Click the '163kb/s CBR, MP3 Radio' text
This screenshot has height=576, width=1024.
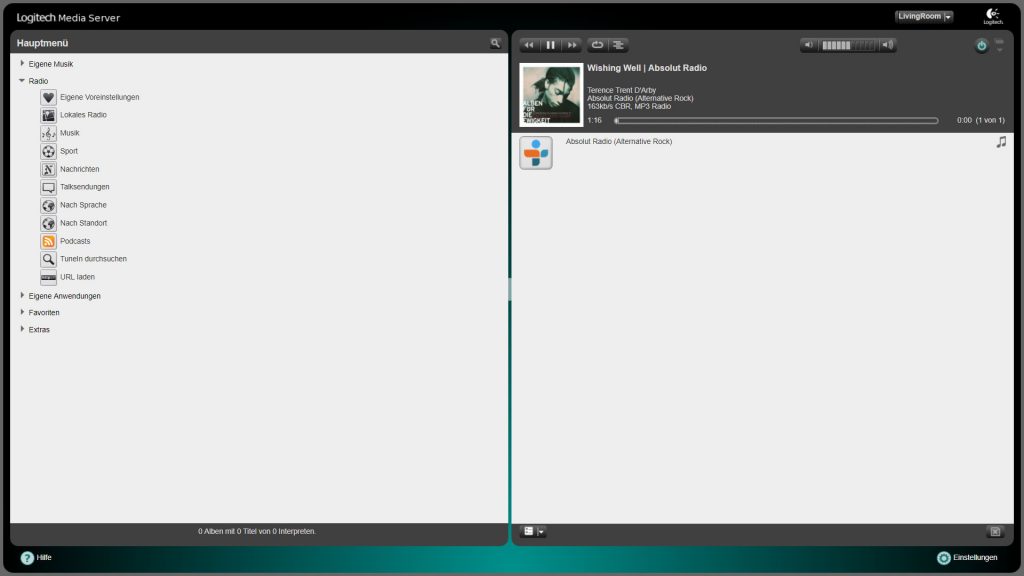pyautogui.click(x=629, y=106)
